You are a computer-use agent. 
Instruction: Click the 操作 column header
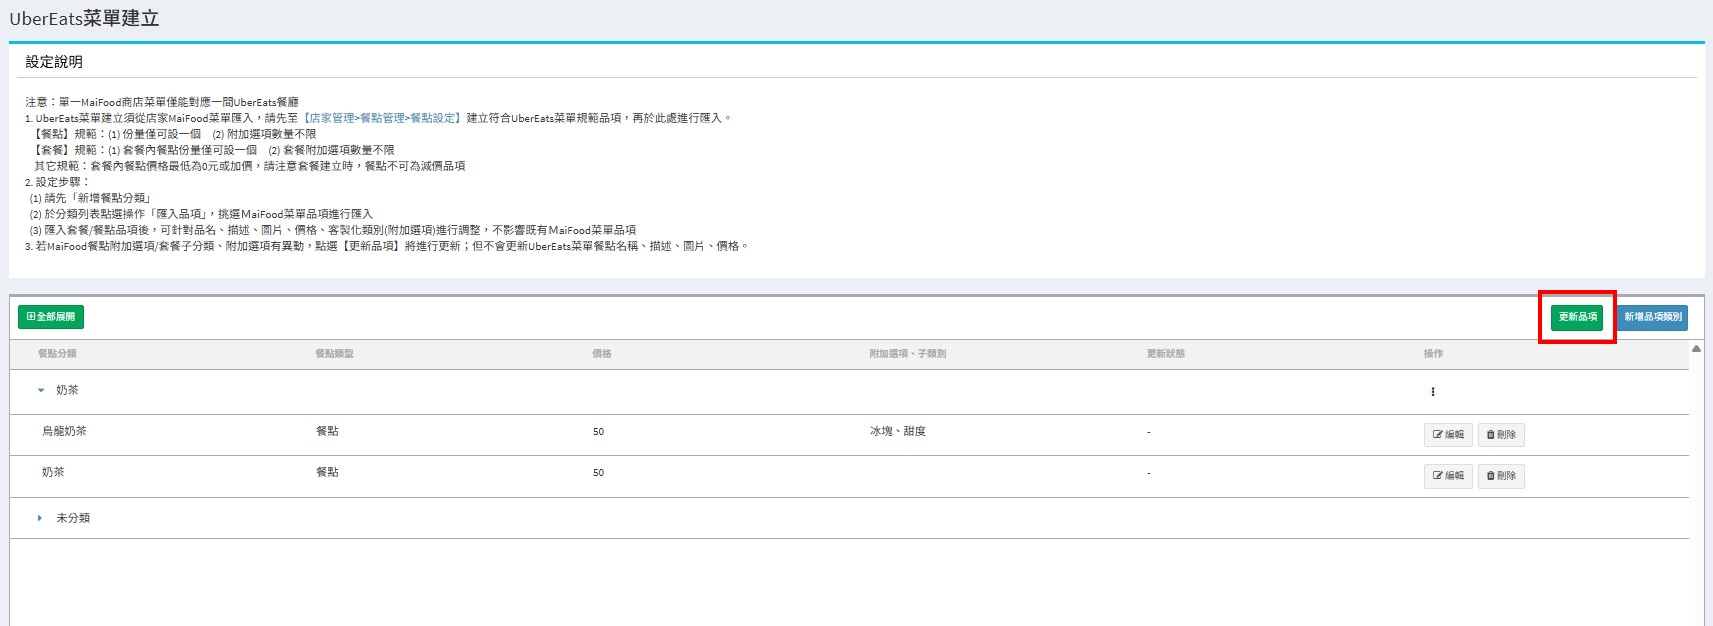point(1433,354)
